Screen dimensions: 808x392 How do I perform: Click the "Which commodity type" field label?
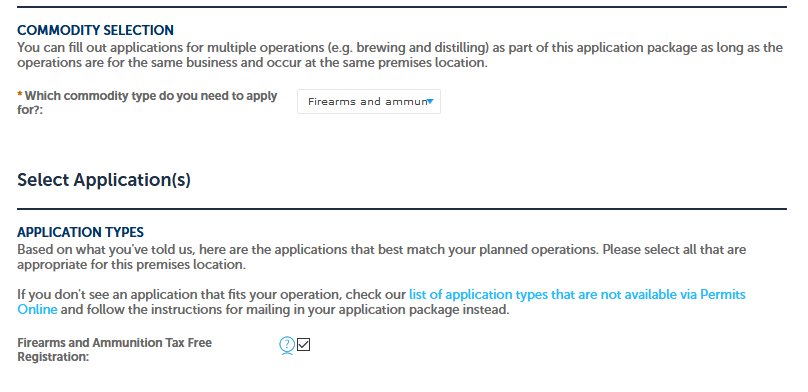click(x=147, y=103)
